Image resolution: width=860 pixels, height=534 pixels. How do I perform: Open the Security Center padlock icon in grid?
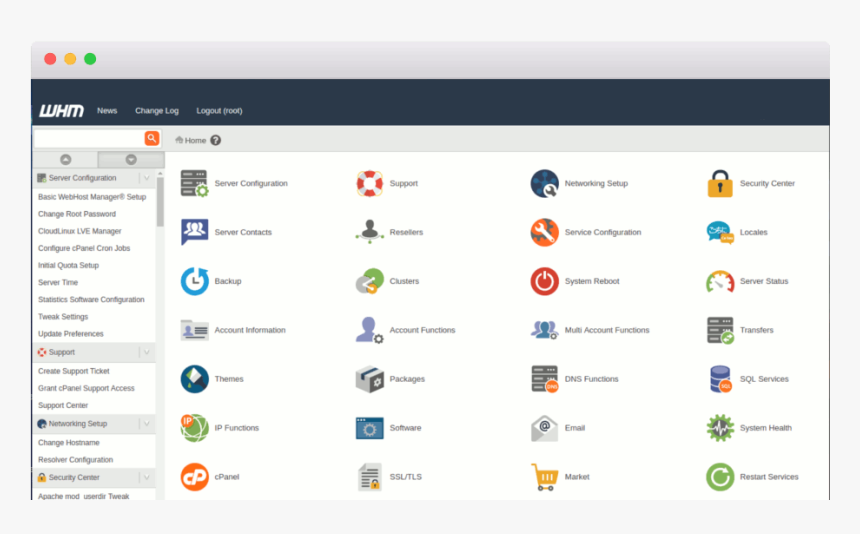(x=720, y=184)
